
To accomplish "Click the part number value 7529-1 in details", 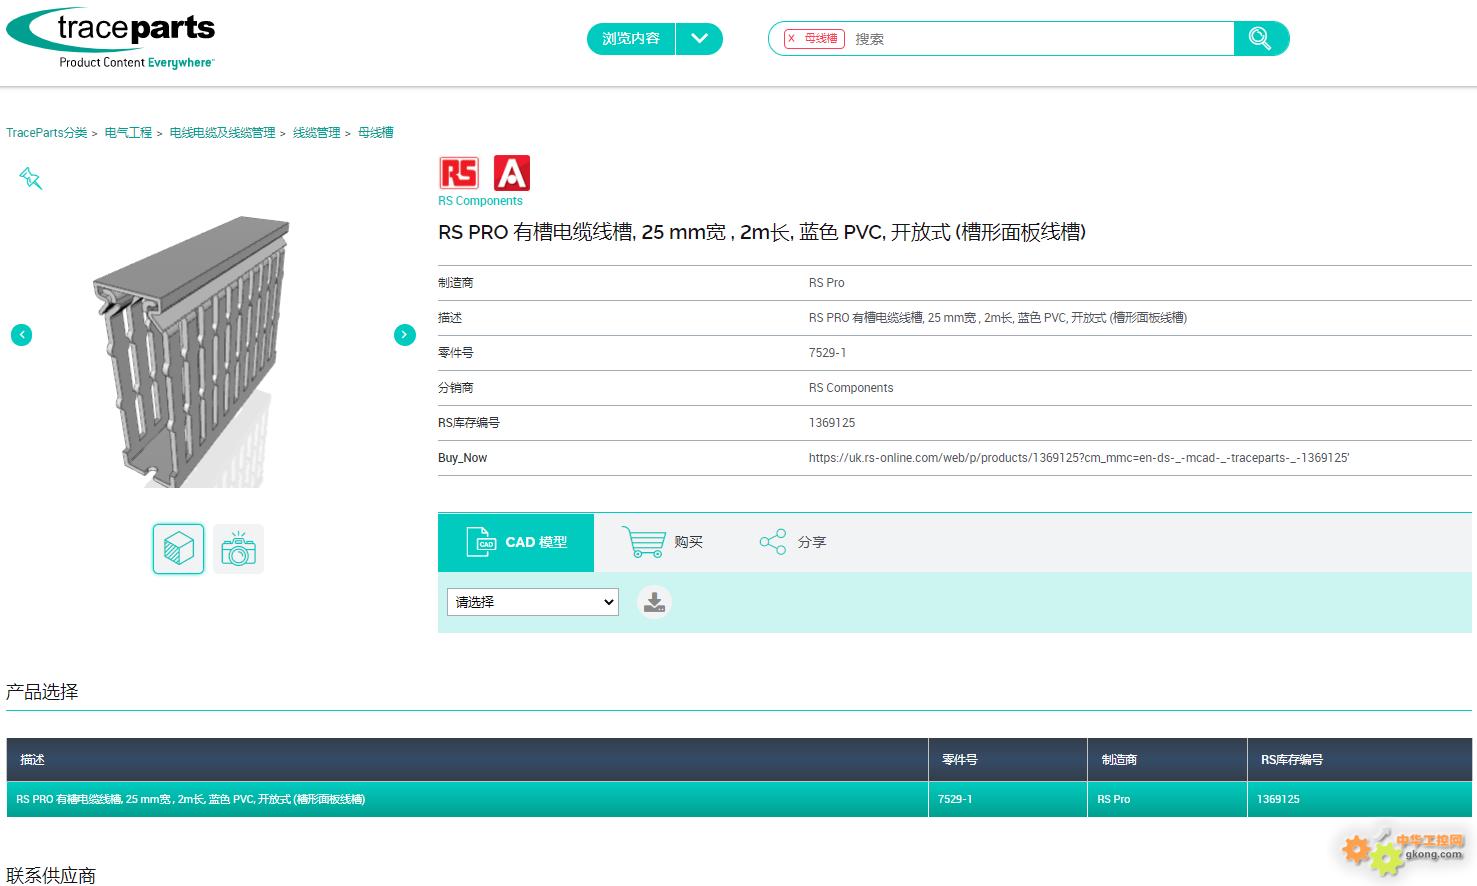I will click(x=827, y=353).
